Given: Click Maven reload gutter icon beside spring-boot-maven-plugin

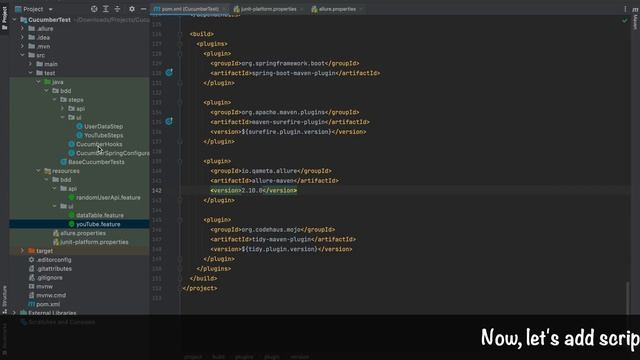Looking at the screenshot, I should pyautogui.click(x=169, y=73).
